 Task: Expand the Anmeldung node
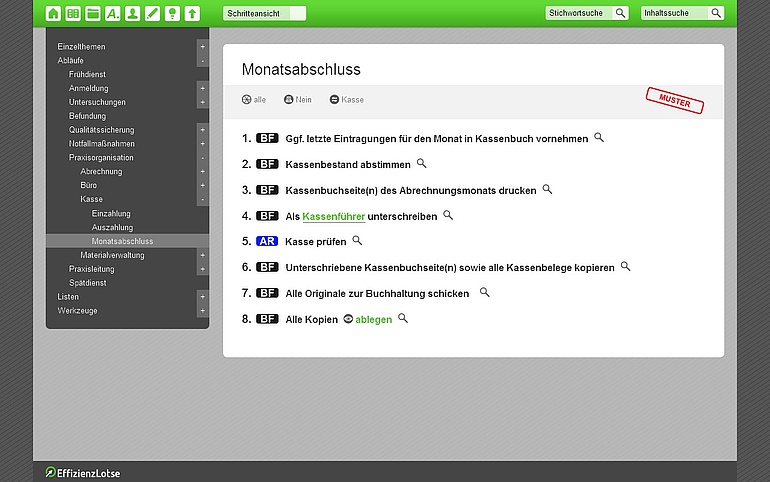[x=202, y=88]
